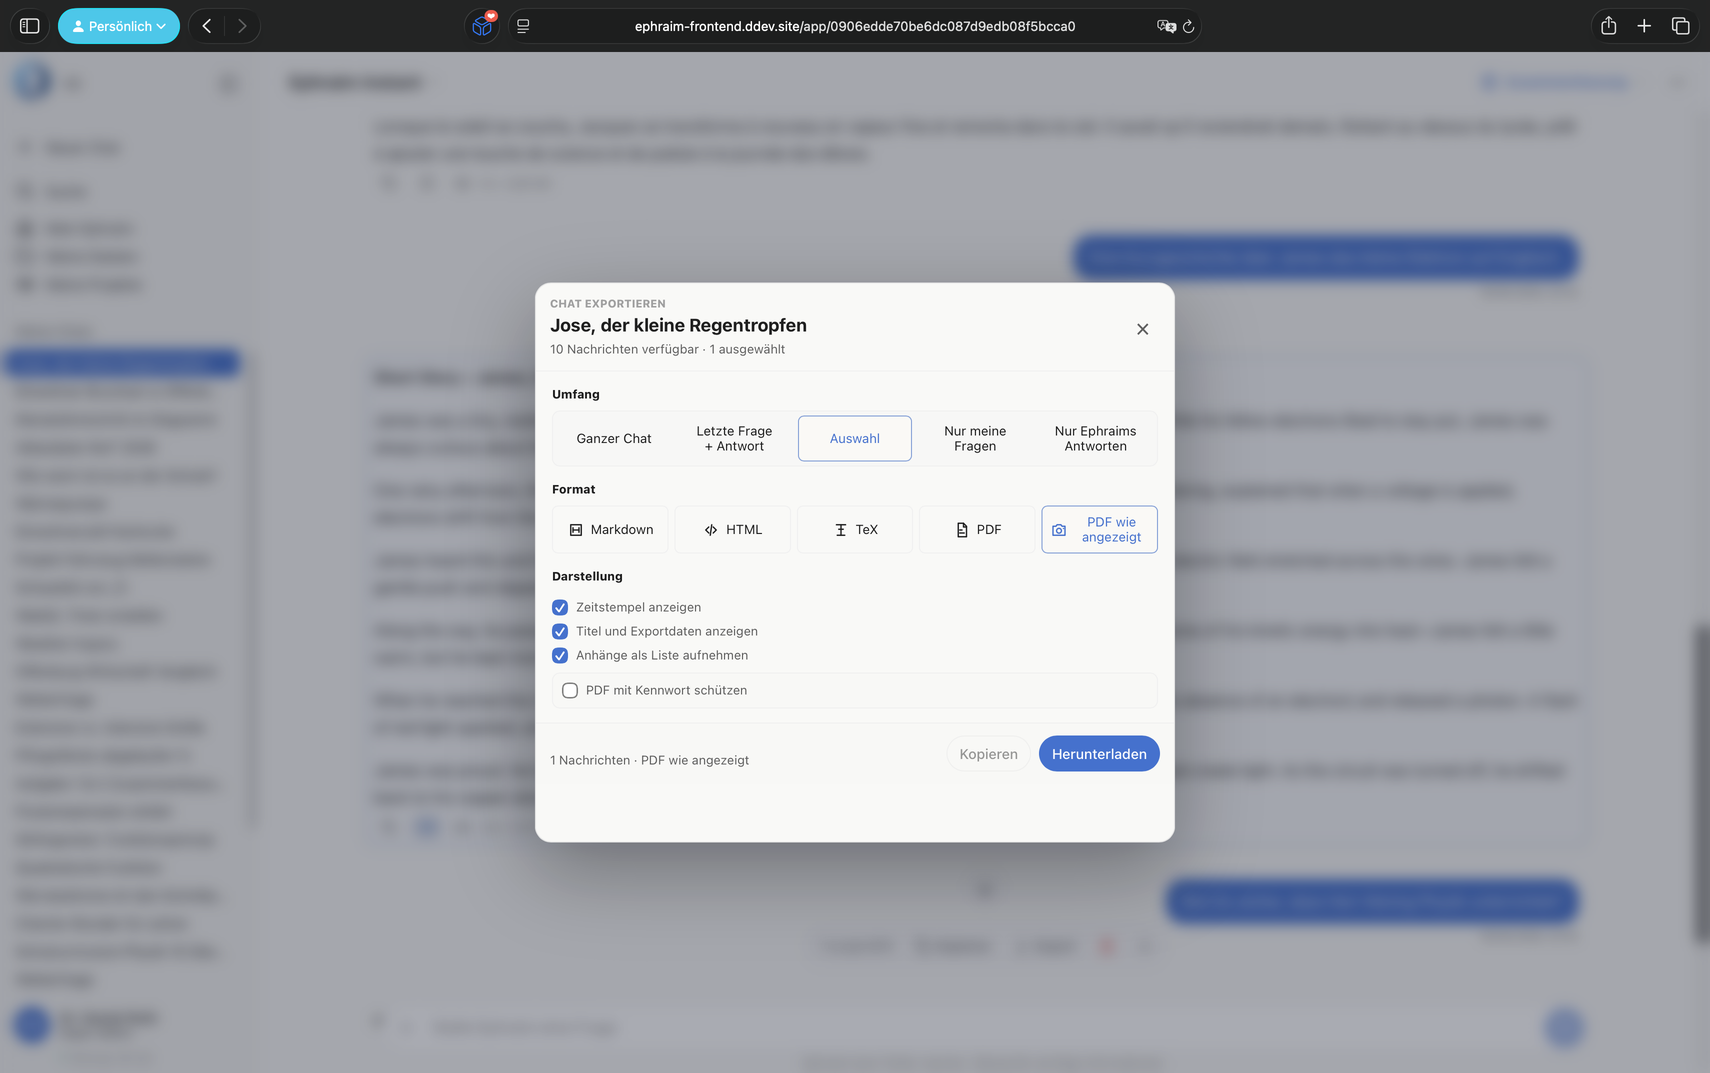Screen dimensions: 1710x1073
Task: Select Markdown export format
Action: 611,529
